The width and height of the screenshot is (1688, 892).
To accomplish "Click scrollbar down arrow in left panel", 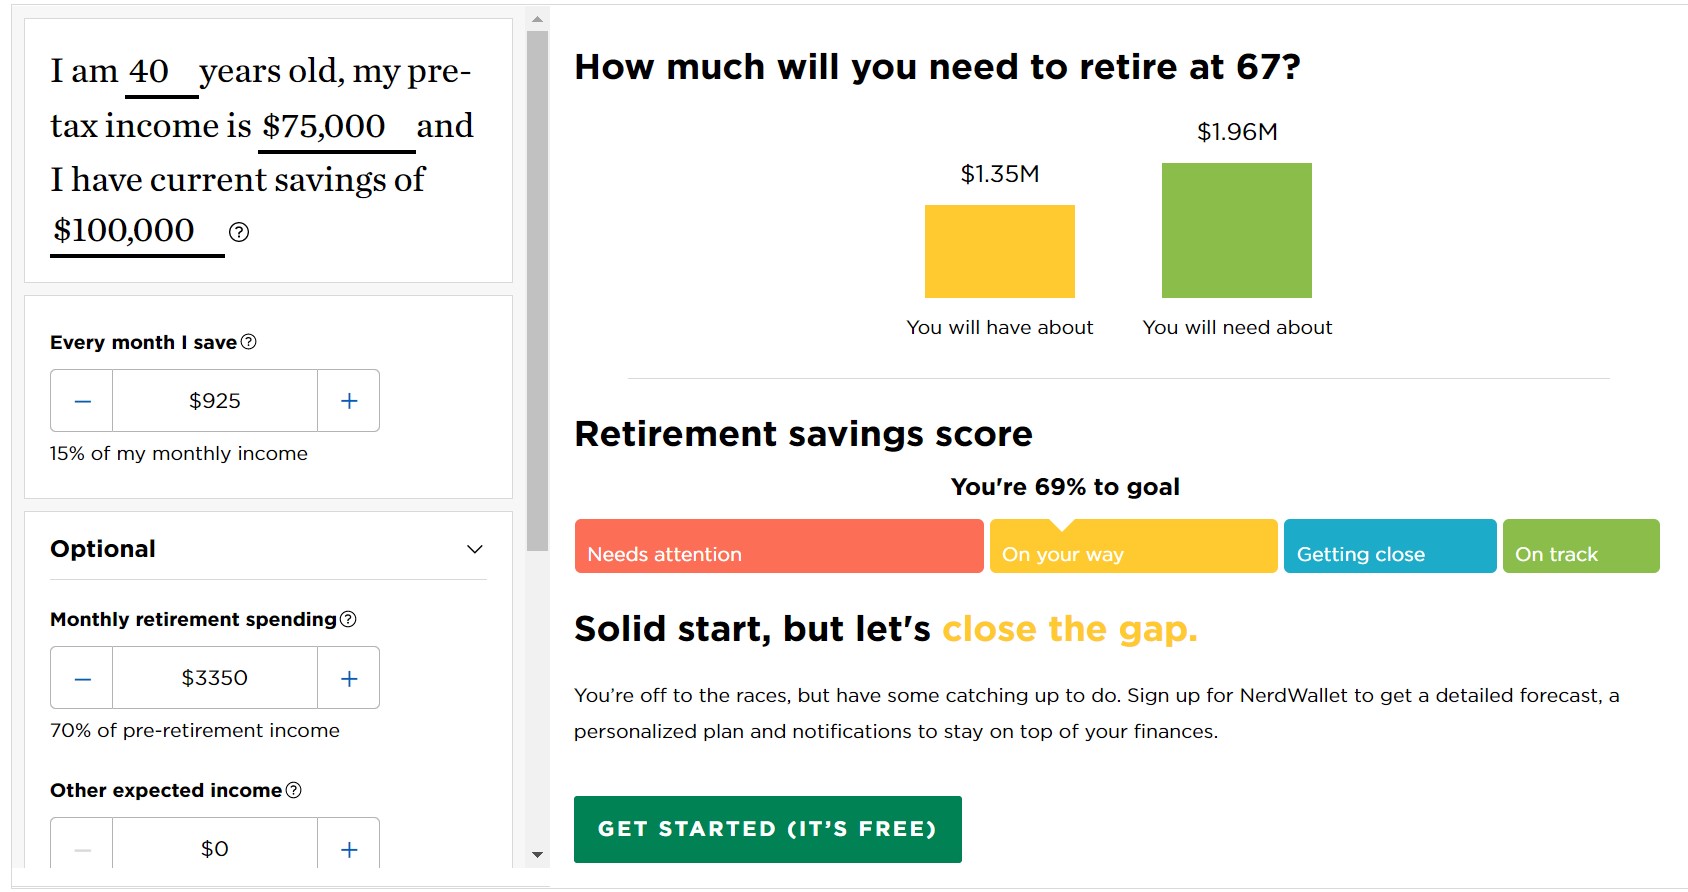I will [x=537, y=854].
